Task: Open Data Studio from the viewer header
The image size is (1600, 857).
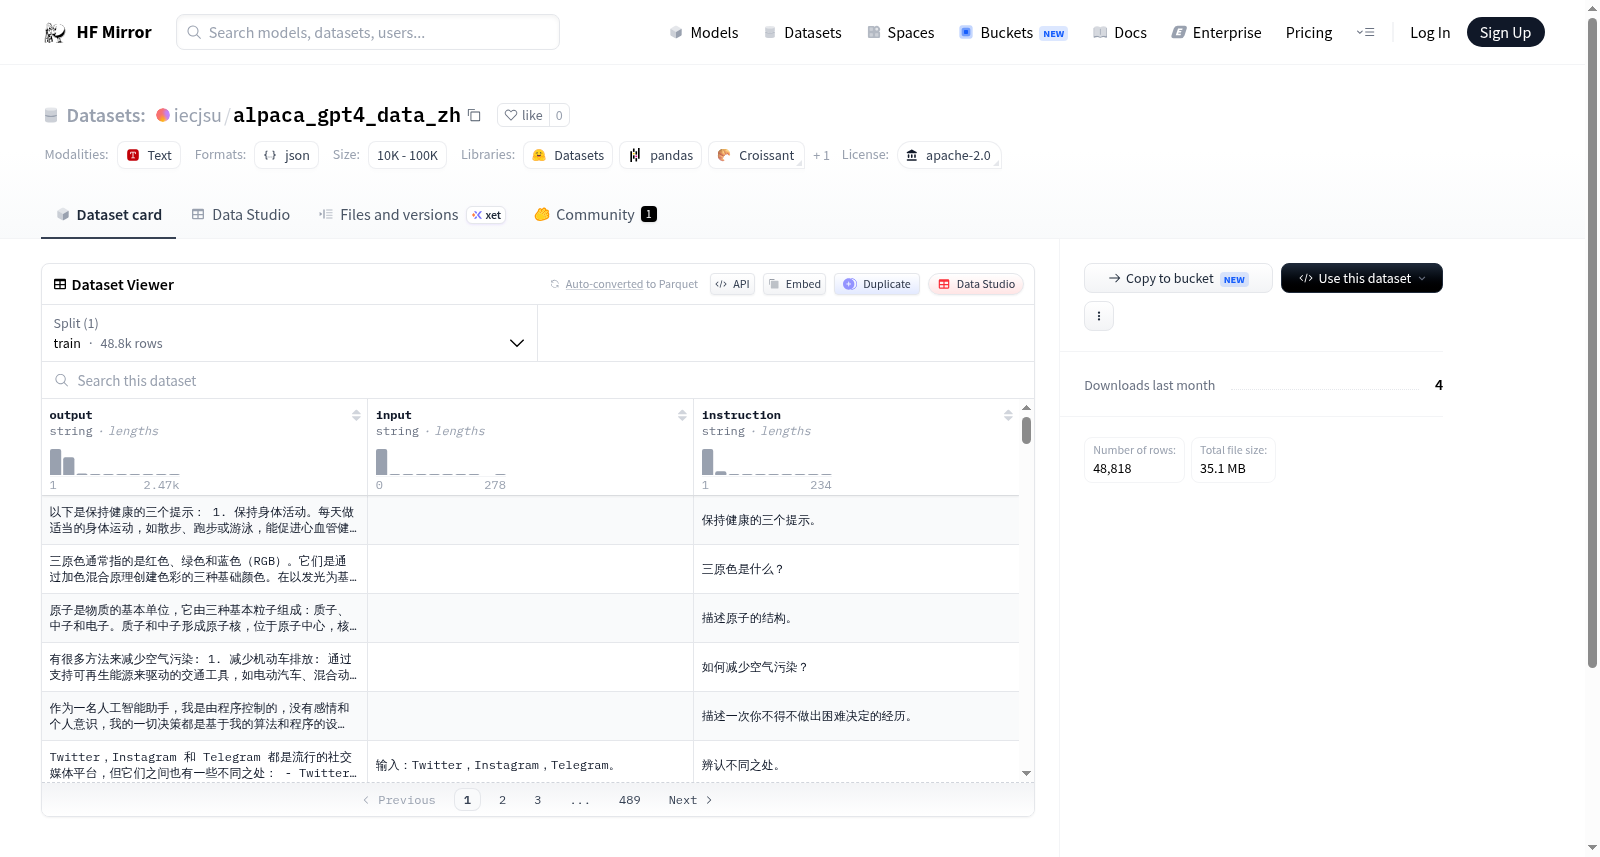Action: tap(976, 284)
